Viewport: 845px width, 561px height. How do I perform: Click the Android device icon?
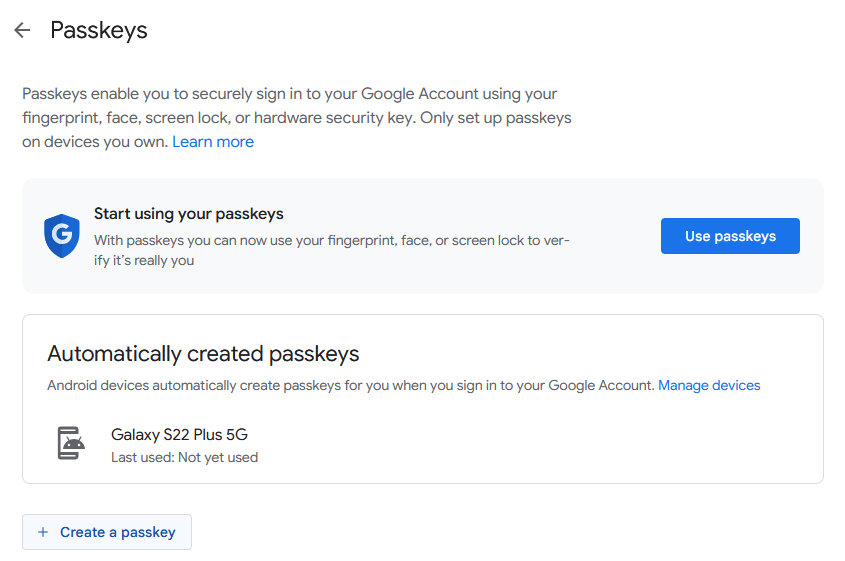pyautogui.click(x=71, y=443)
